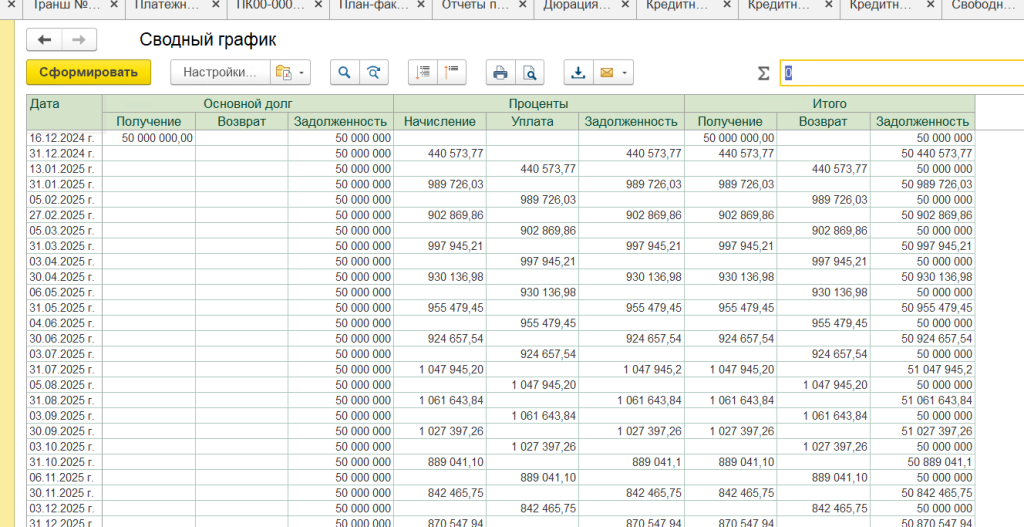Viewport: 1024px width, 527px height.
Task: Click the Сформировать button
Action: pyautogui.click(x=88, y=72)
